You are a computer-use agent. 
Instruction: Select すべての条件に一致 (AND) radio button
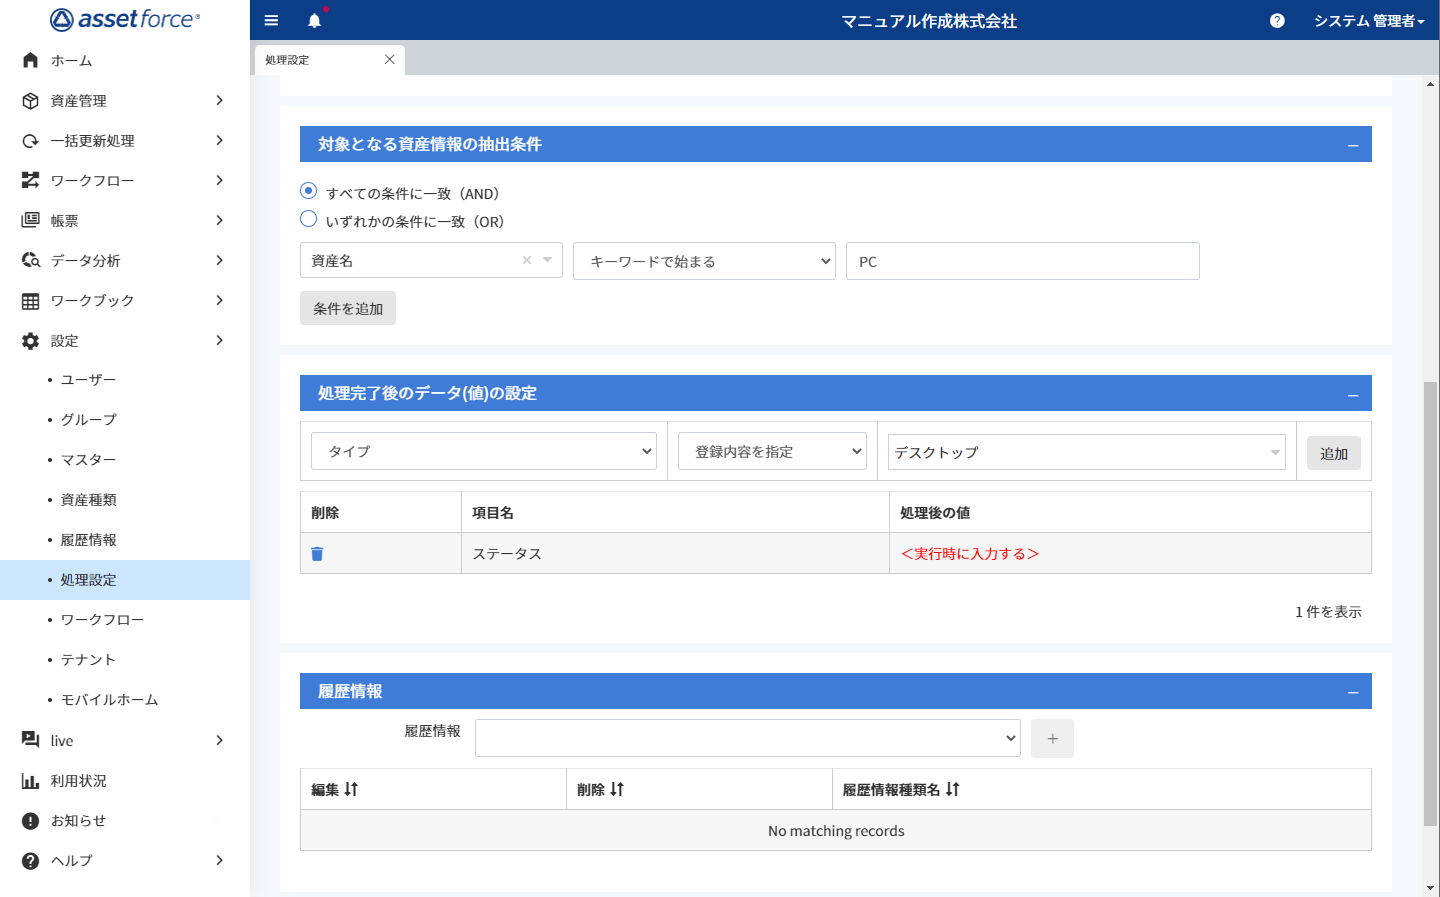coord(309,190)
